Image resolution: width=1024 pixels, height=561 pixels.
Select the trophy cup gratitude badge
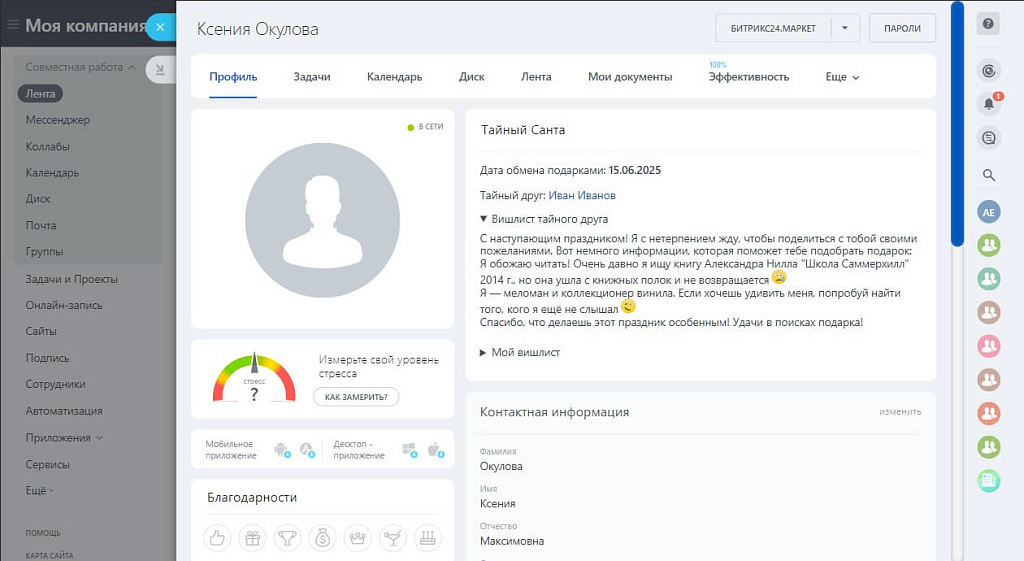pos(287,538)
